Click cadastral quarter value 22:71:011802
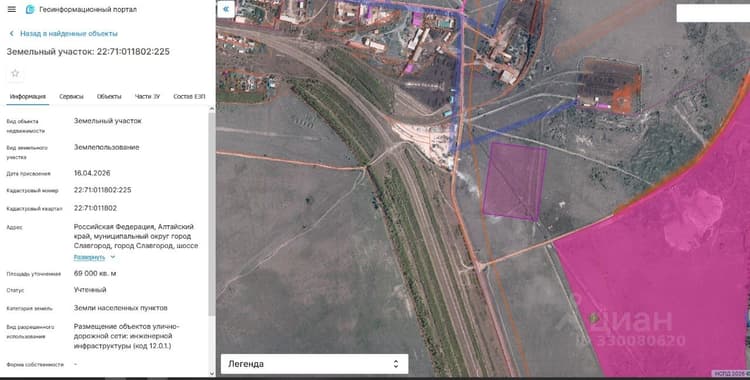This screenshot has width=750, height=380. tap(95, 208)
